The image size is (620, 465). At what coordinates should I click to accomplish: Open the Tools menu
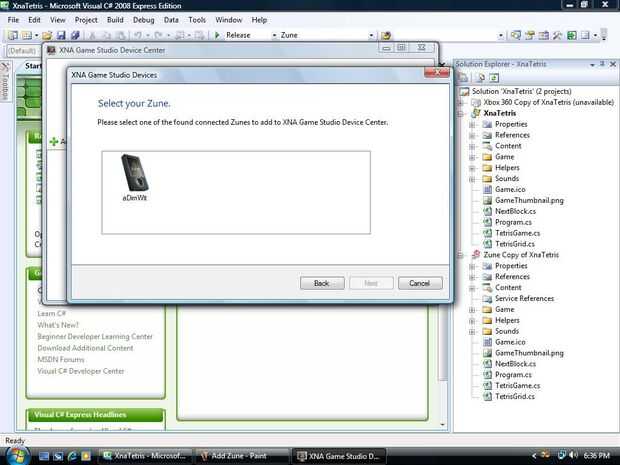coord(197,20)
